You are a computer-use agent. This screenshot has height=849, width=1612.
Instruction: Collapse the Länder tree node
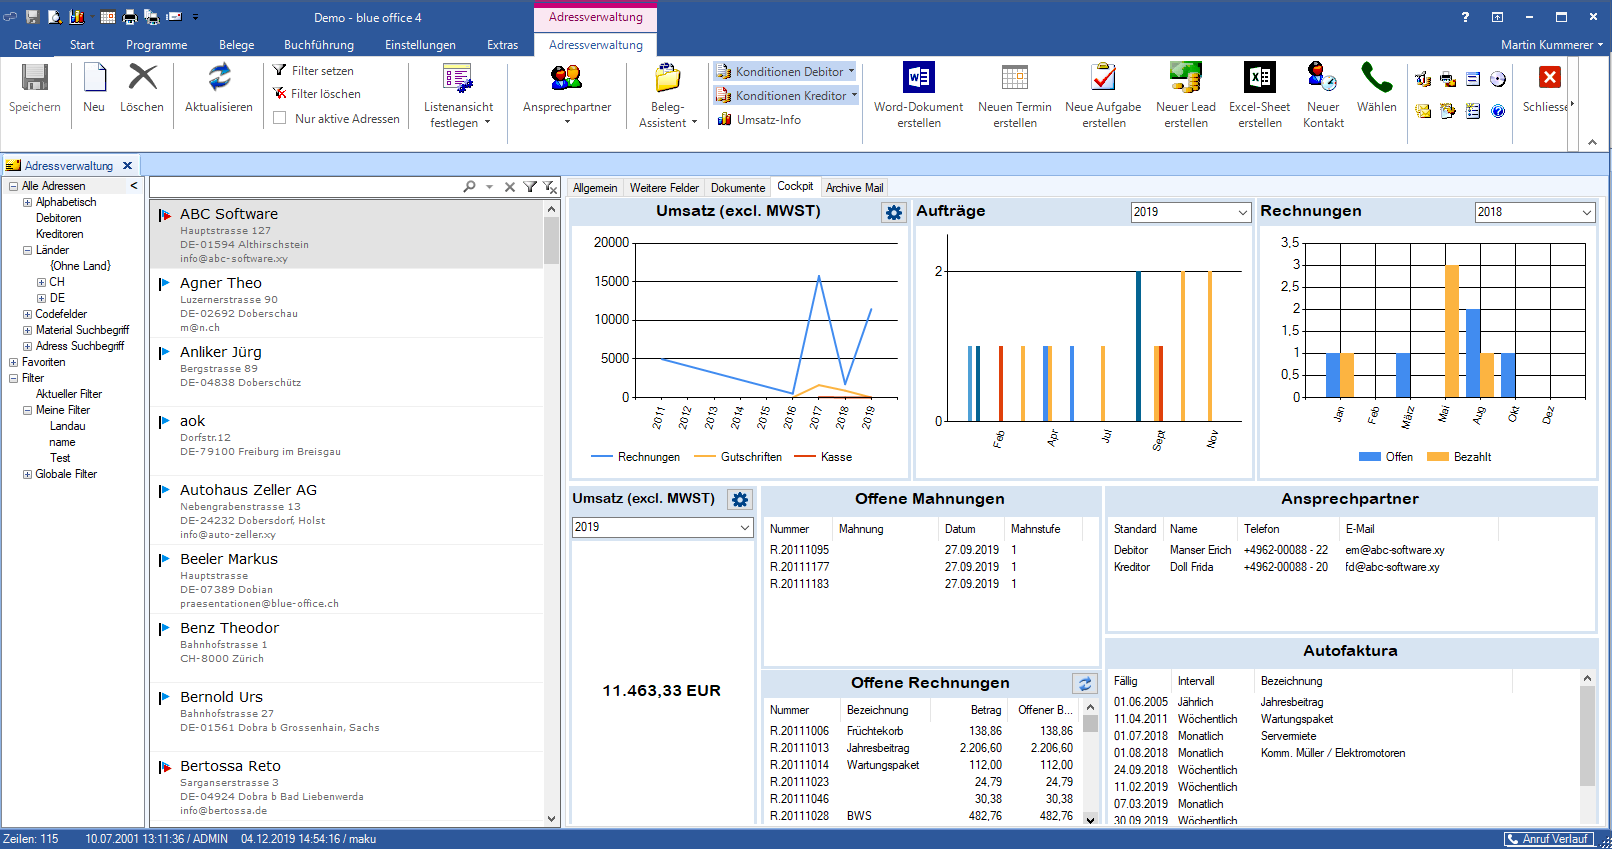coord(28,250)
